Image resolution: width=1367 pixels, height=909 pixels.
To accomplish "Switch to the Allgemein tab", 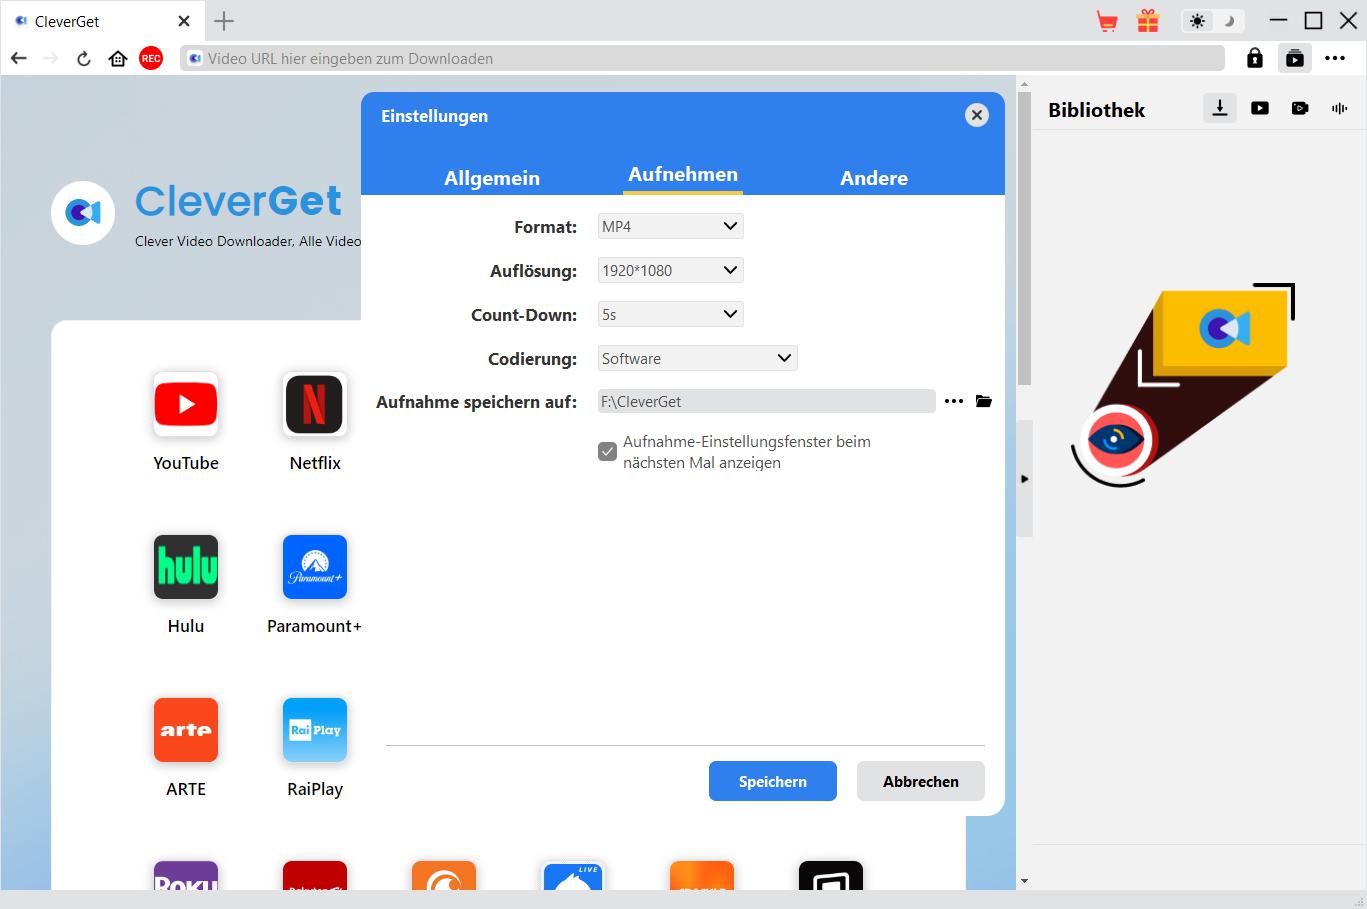I will point(492,178).
